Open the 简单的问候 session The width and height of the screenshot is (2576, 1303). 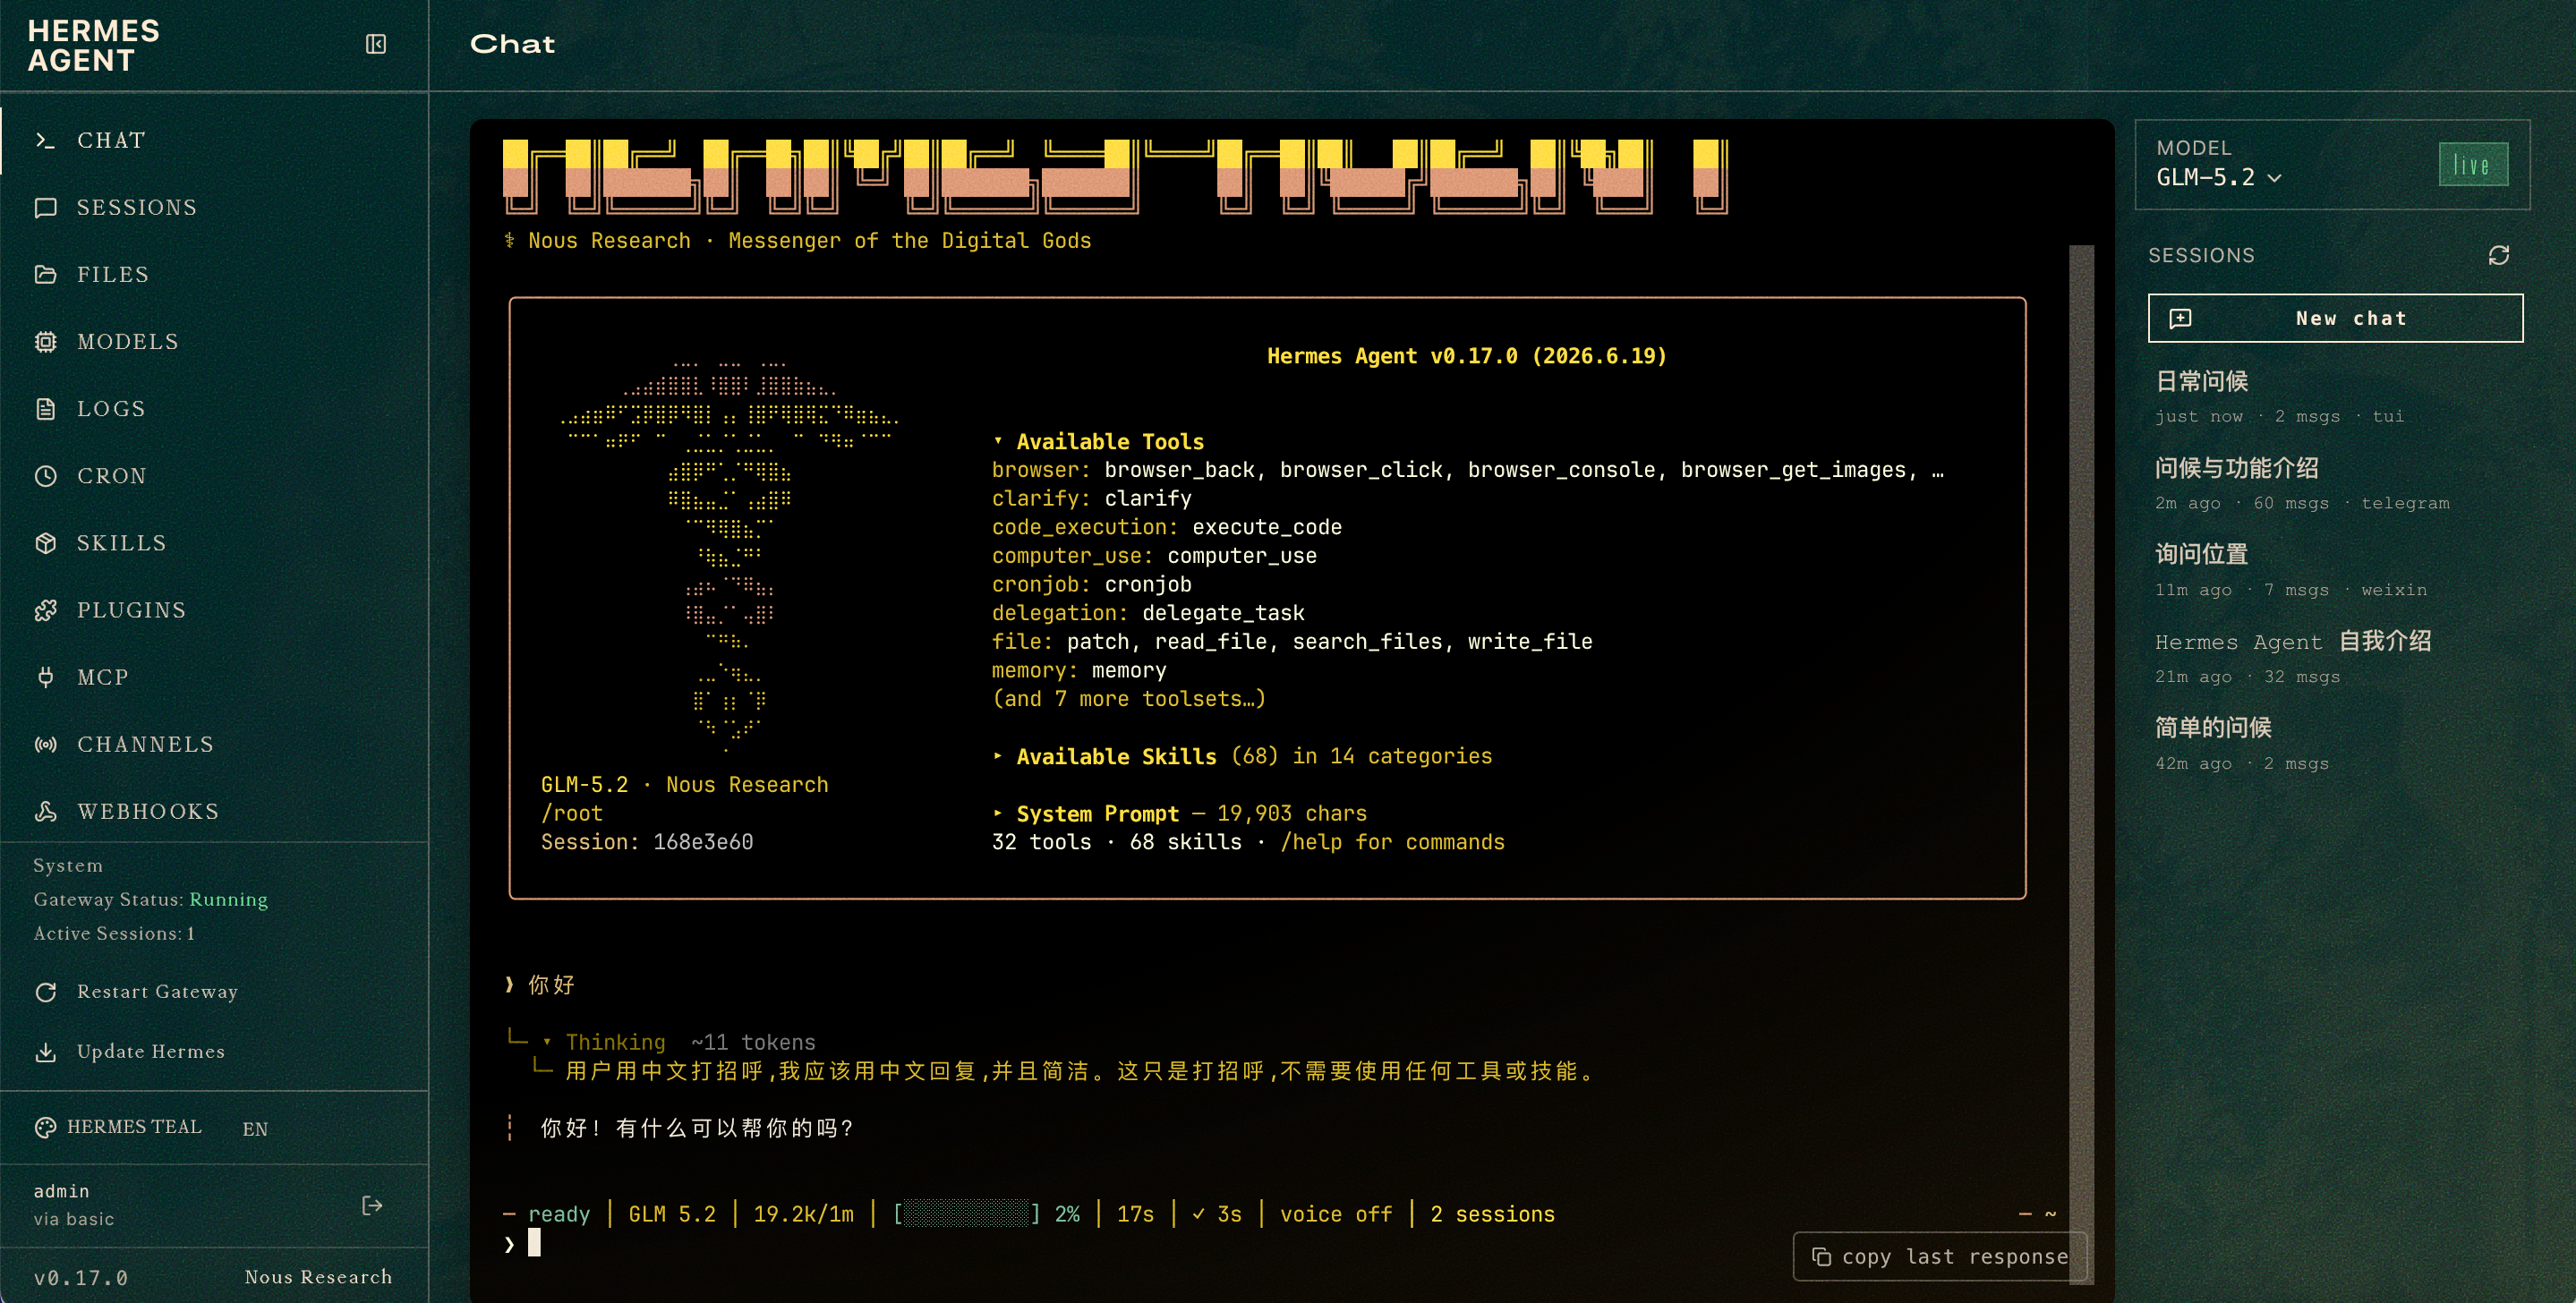point(2335,744)
